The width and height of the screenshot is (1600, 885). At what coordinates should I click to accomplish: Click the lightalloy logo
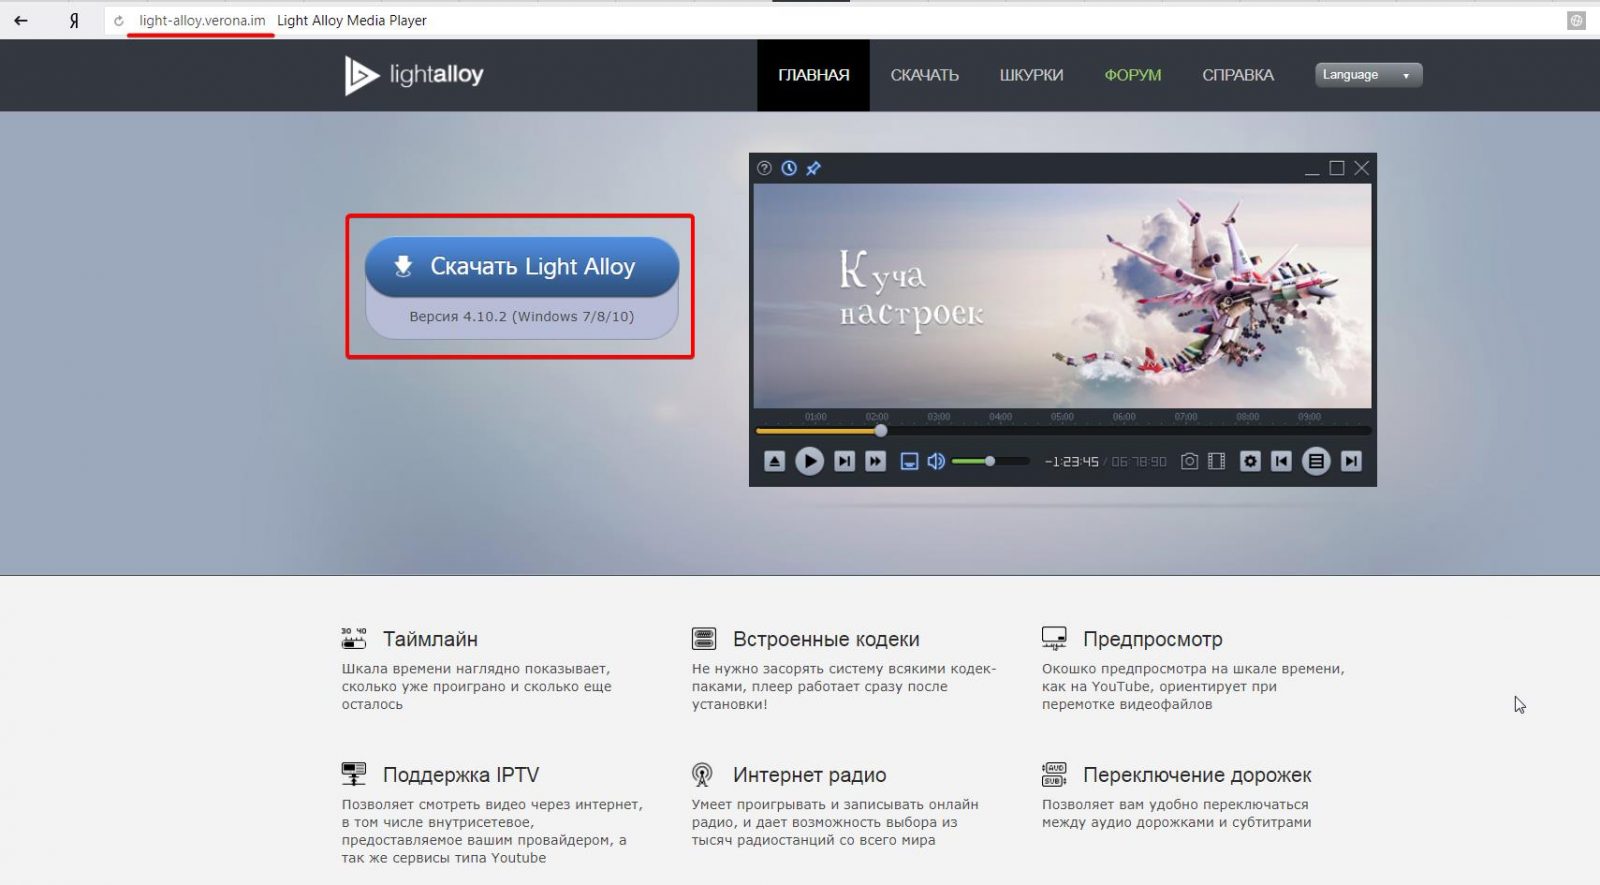click(414, 75)
